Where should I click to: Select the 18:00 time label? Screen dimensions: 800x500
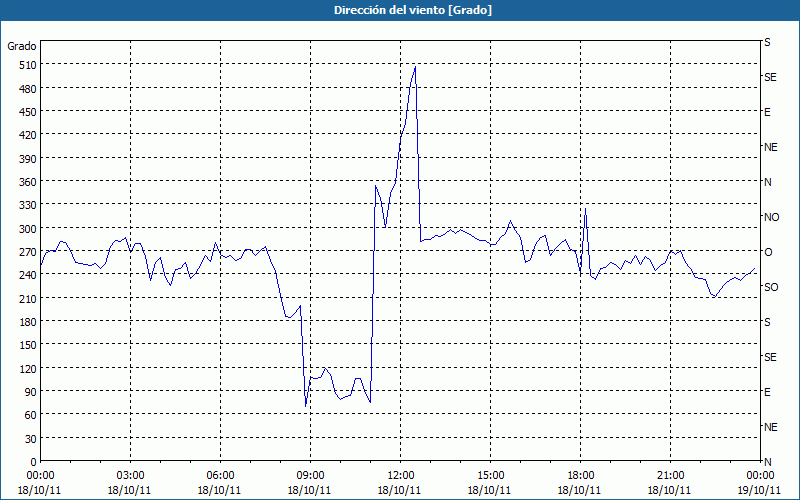click(581, 476)
